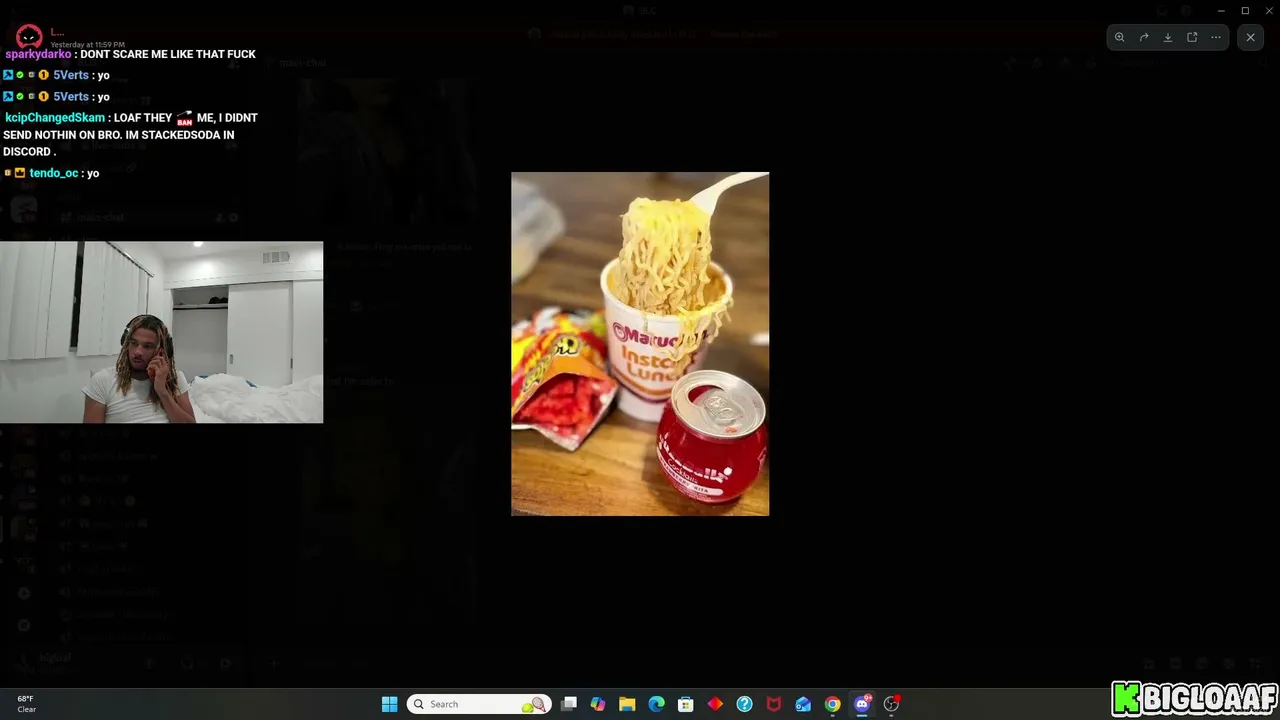Click chat username kcipChangedSkam
Image resolution: width=1280 pixels, height=720 pixels.
pos(55,118)
